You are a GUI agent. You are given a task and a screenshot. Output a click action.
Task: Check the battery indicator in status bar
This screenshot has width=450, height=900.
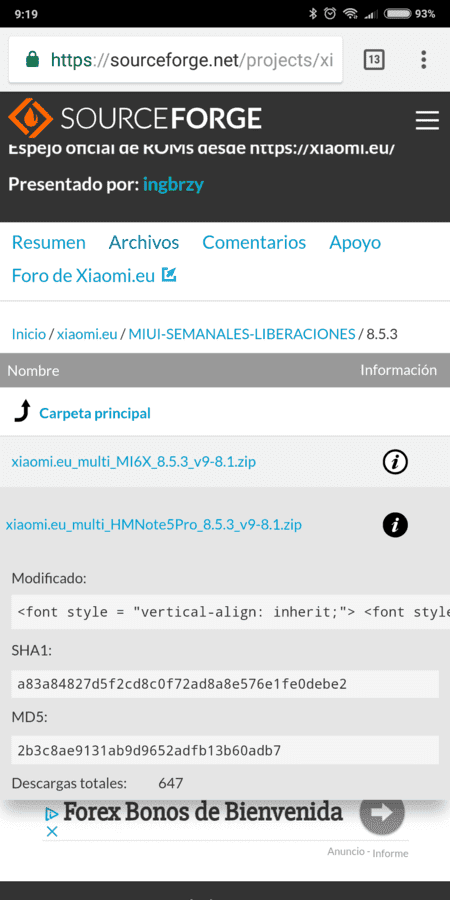397,14
